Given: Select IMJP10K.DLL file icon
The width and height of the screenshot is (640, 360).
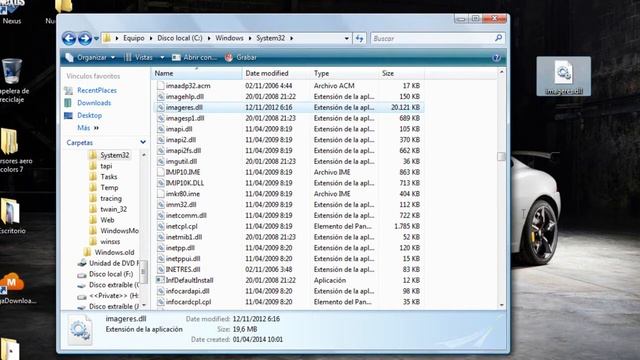Looking at the screenshot, I should 160,183.
